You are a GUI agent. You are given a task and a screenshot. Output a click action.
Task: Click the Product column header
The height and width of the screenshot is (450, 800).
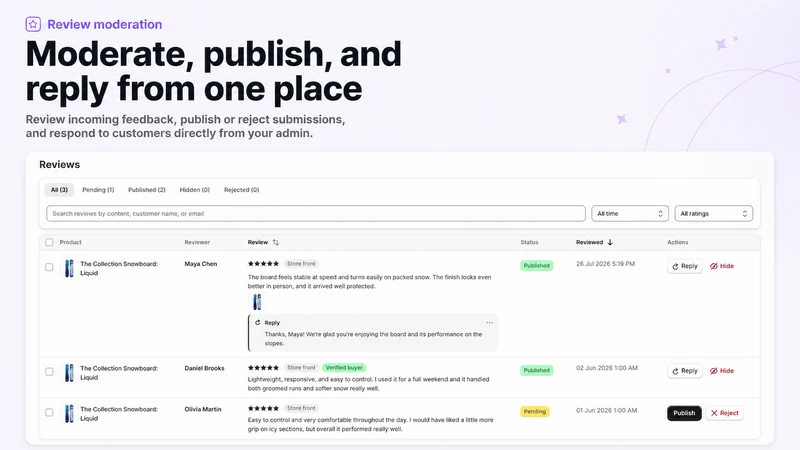point(70,242)
